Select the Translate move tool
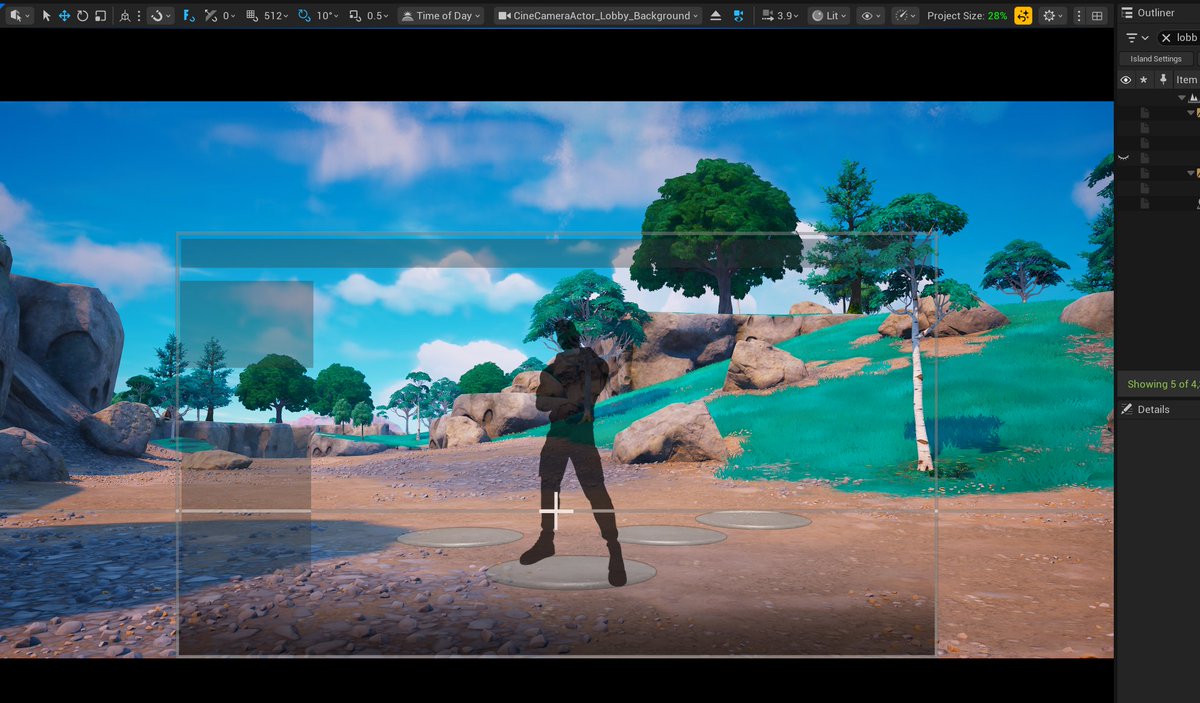 (x=64, y=16)
